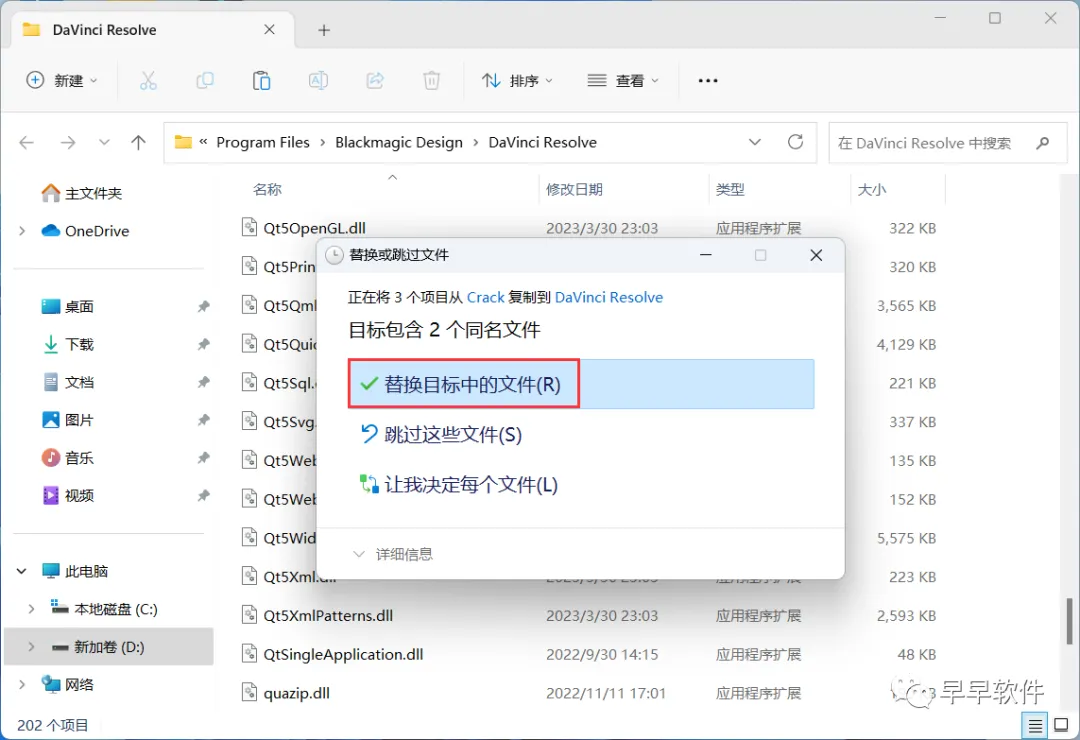Open the 查看 (View) dropdown
The image size is (1080, 740).
tap(623, 81)
